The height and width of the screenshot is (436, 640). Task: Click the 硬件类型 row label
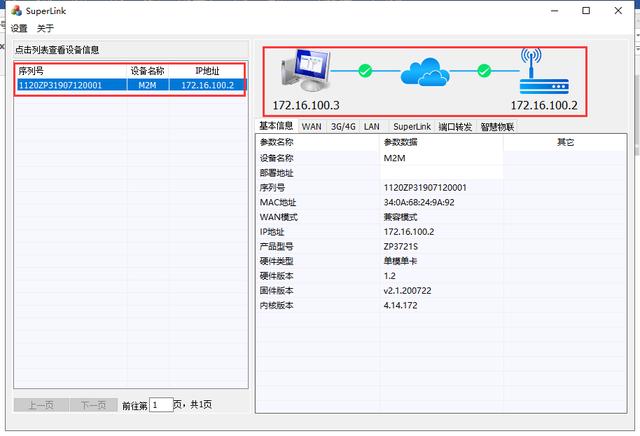[277, 261]
